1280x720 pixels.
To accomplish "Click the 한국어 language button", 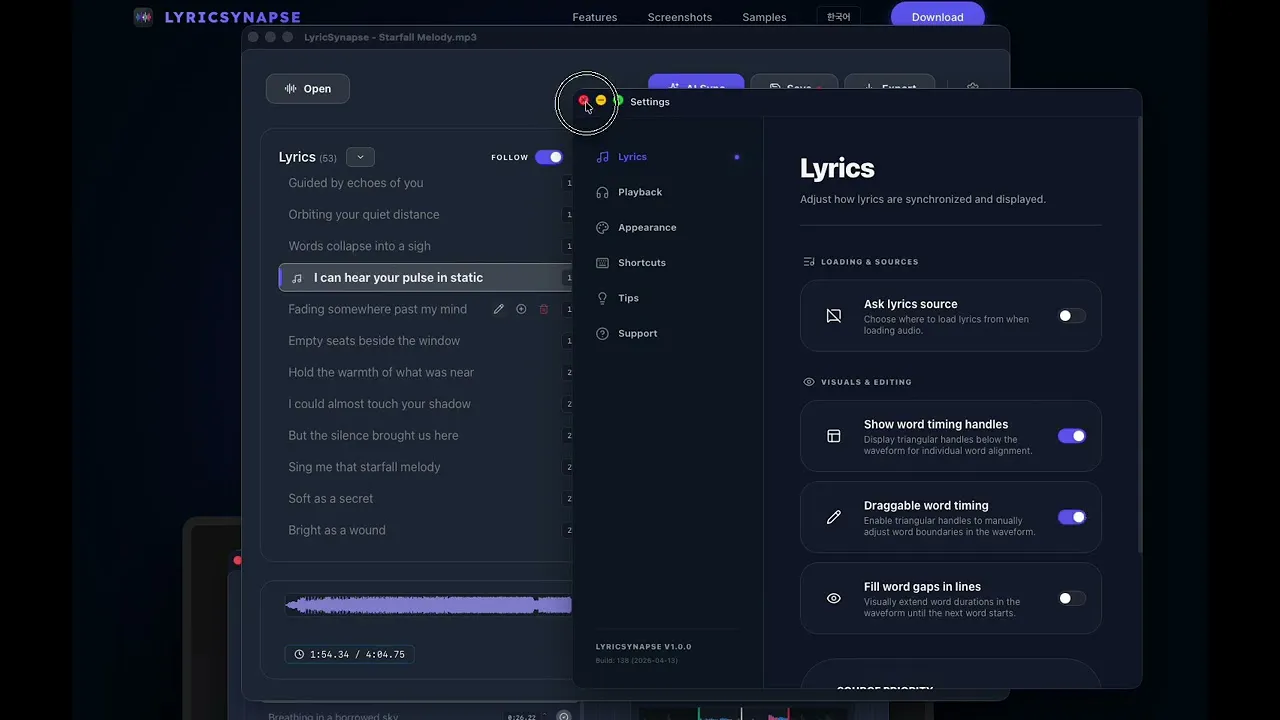I will 838,17.
